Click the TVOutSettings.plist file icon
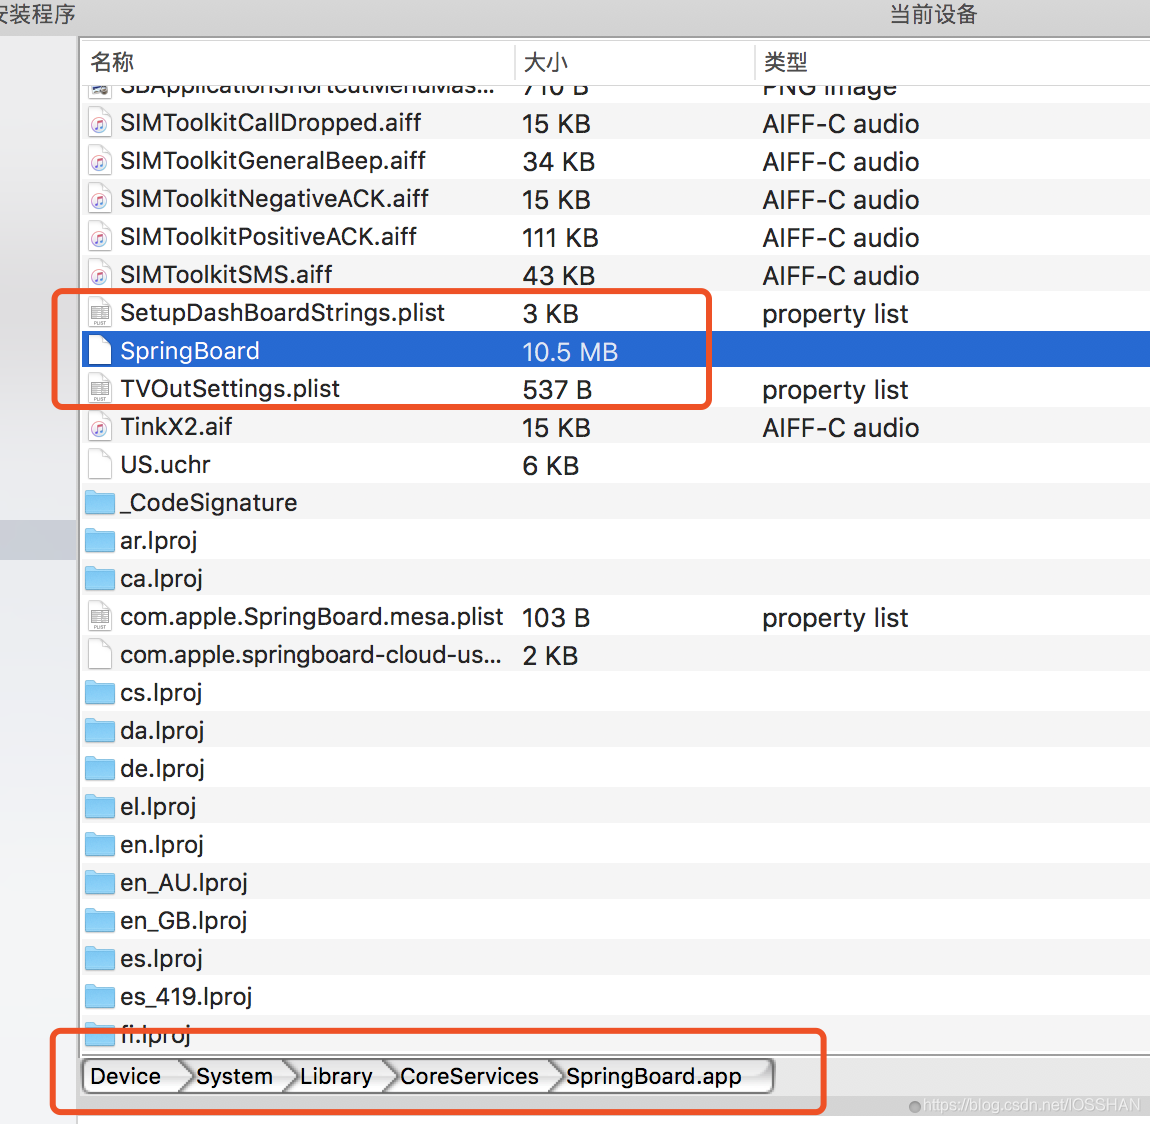The height and width of the screenshot is (1124, 1150). tap(99, 389)
